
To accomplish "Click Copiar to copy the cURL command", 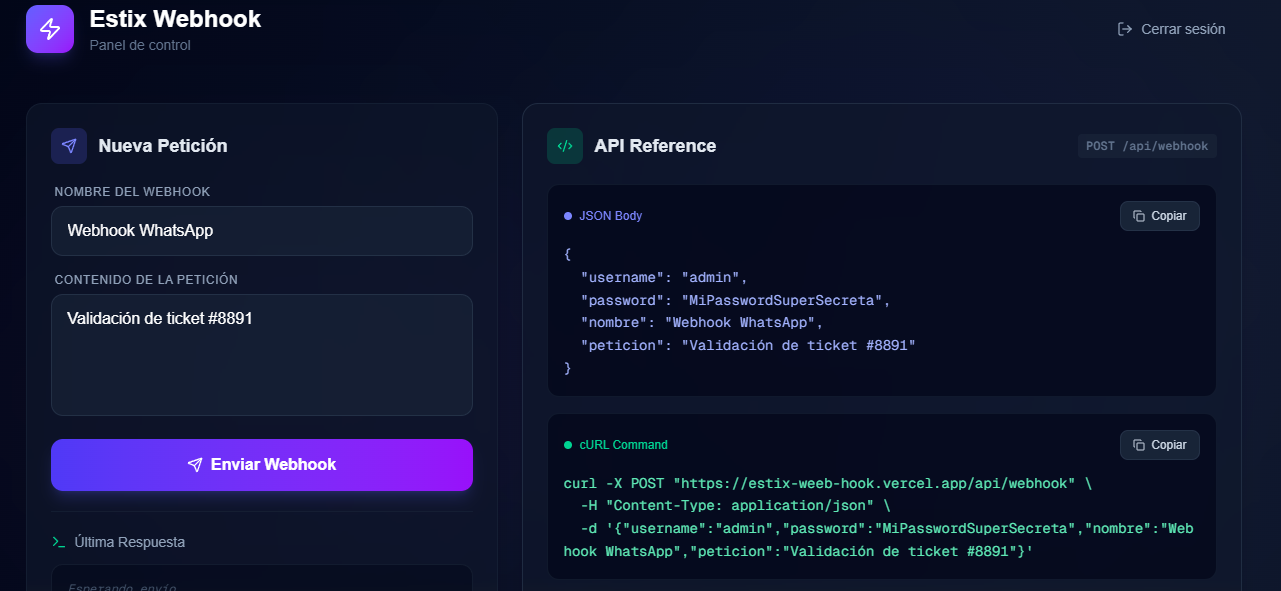I will click(1160, 444).
